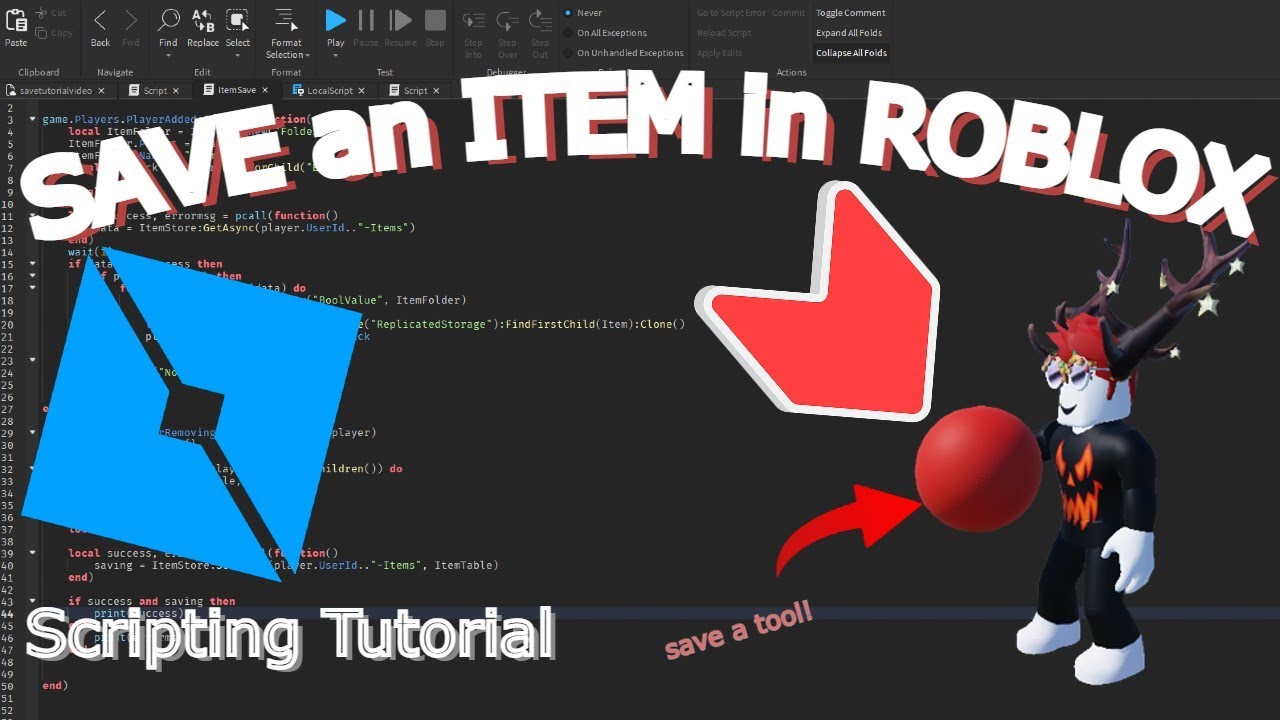This screenshot has width=1280, height=720.
Task: Click the final 'end)' on line 50
Action: [54, 686]
